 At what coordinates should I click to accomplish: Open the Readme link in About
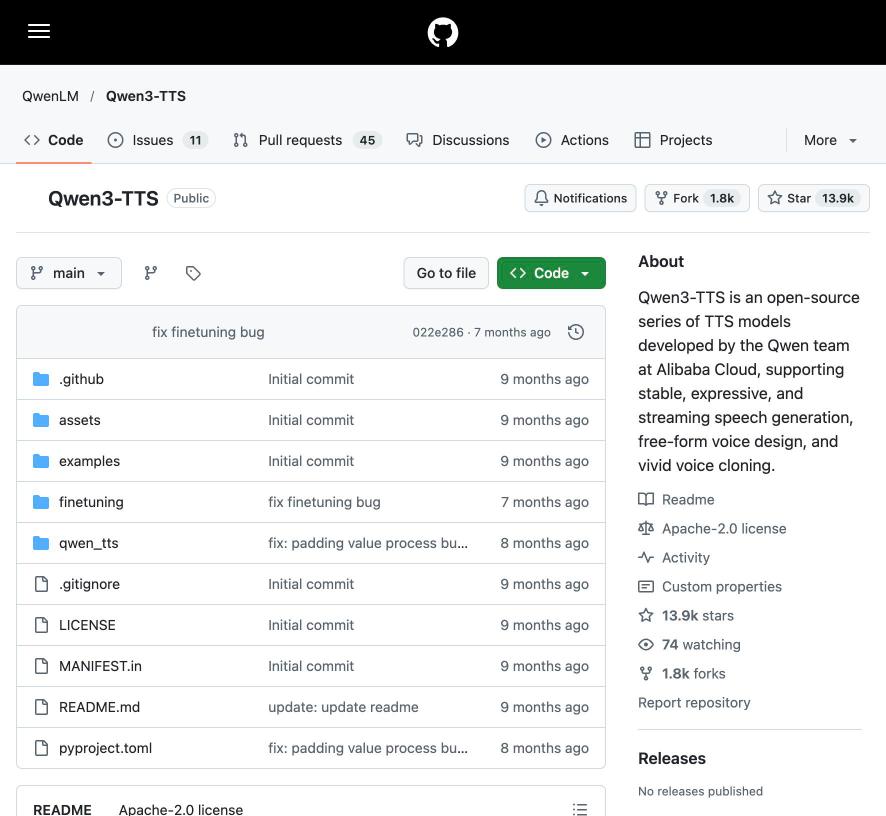[x=688, y=500]
